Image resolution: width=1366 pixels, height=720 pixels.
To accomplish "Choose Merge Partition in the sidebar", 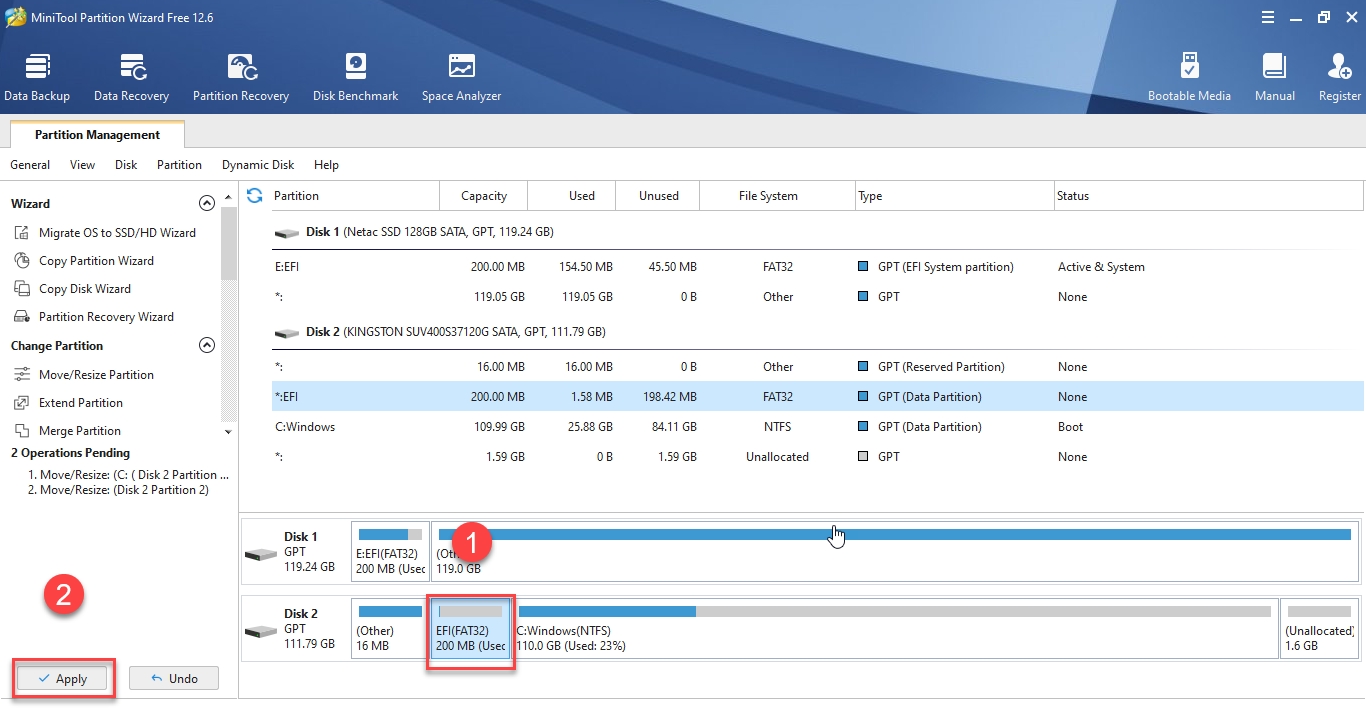I will [80, 431].
